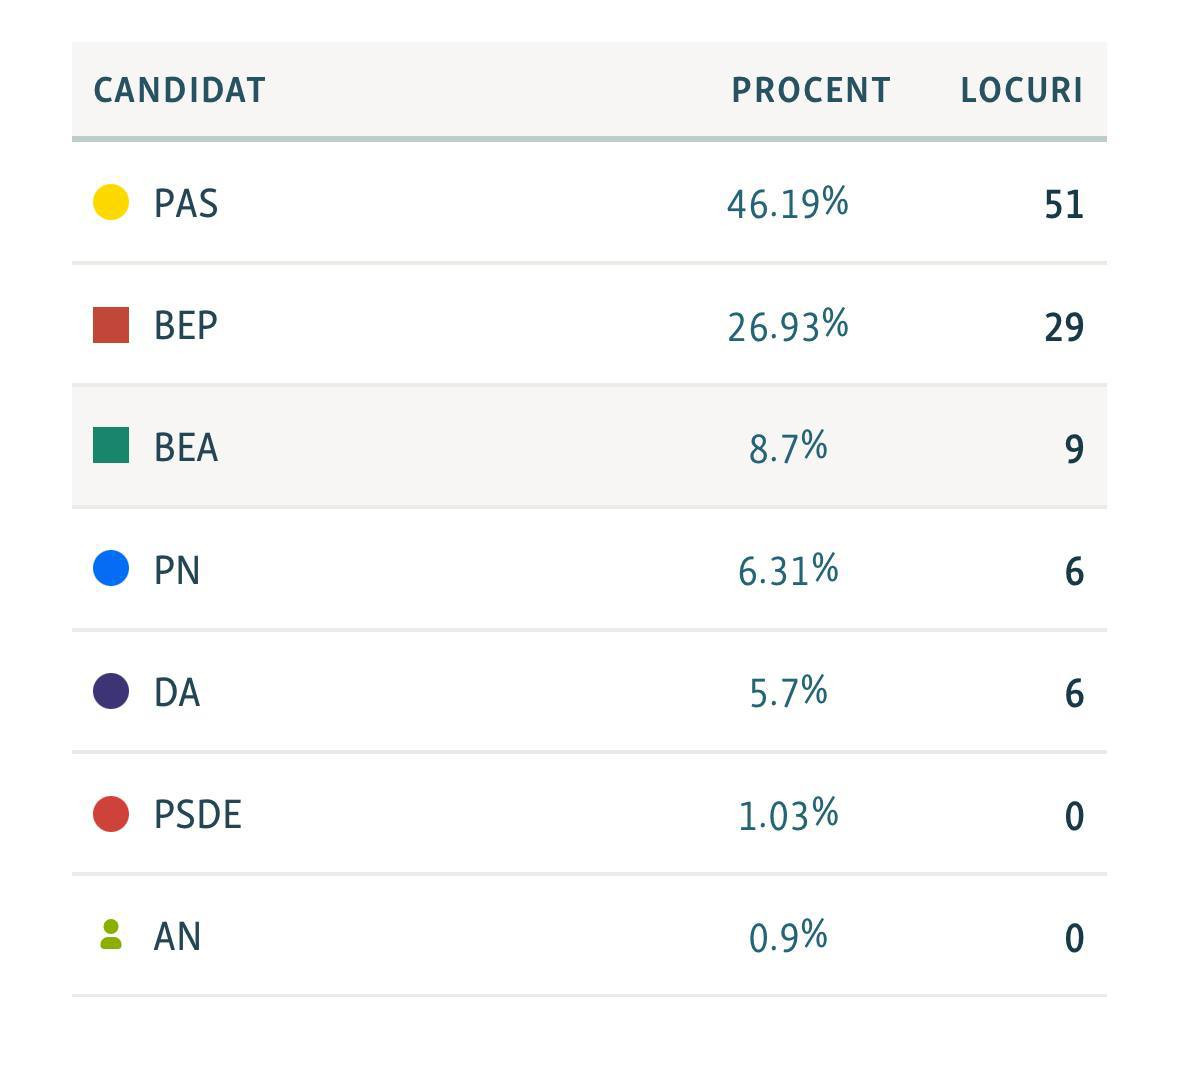The image size is (1179, 1075).
Task: Click the red circle icon for PSDE
Action: click(x=111, y=814)
